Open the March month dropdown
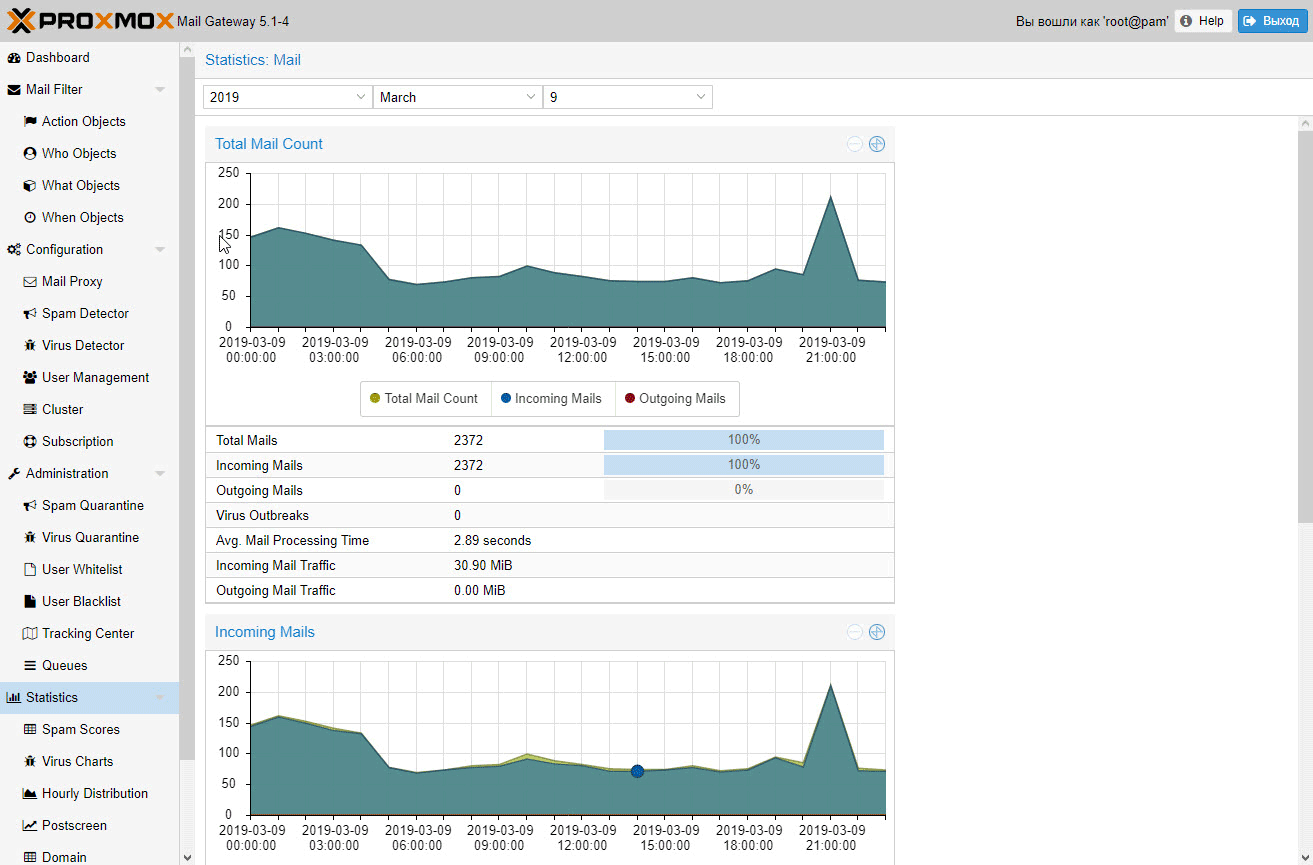 point(457,97)
